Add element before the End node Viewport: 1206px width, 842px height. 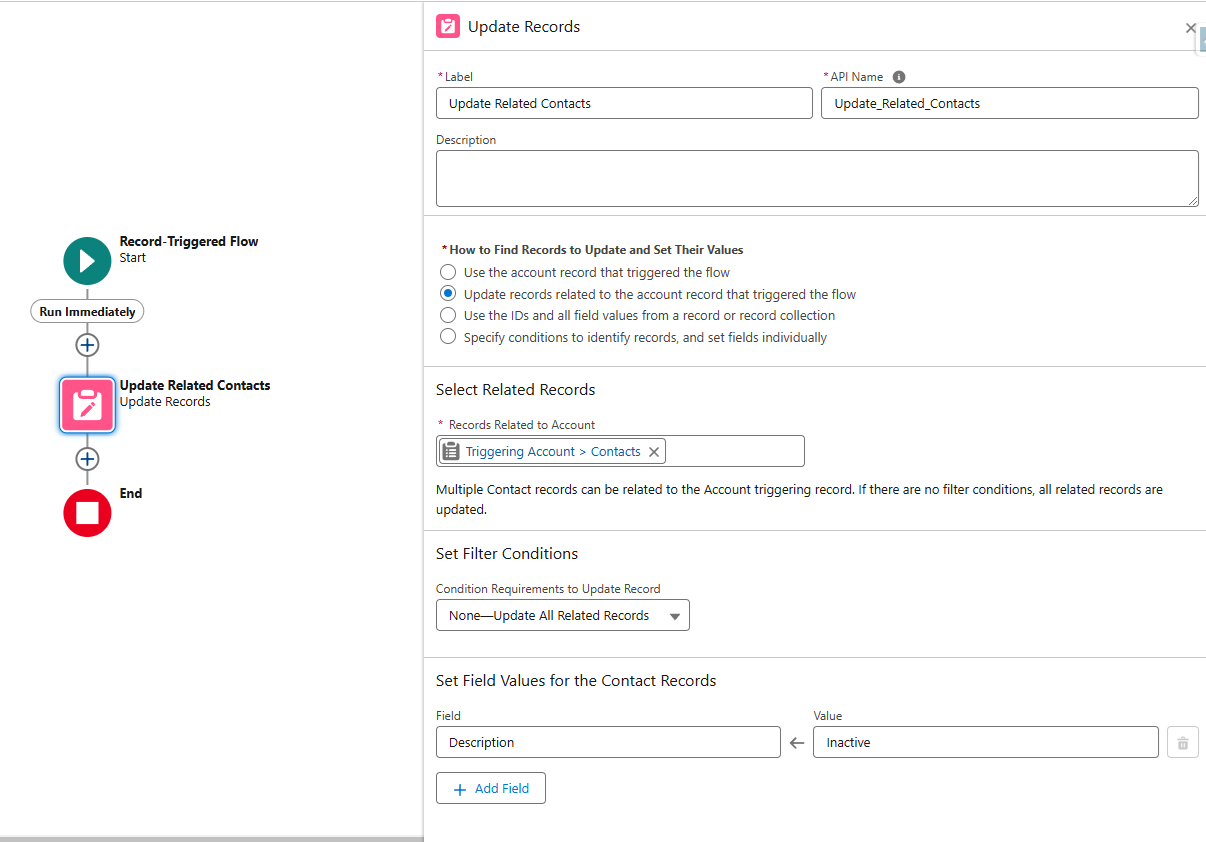(x=87, y=459)
